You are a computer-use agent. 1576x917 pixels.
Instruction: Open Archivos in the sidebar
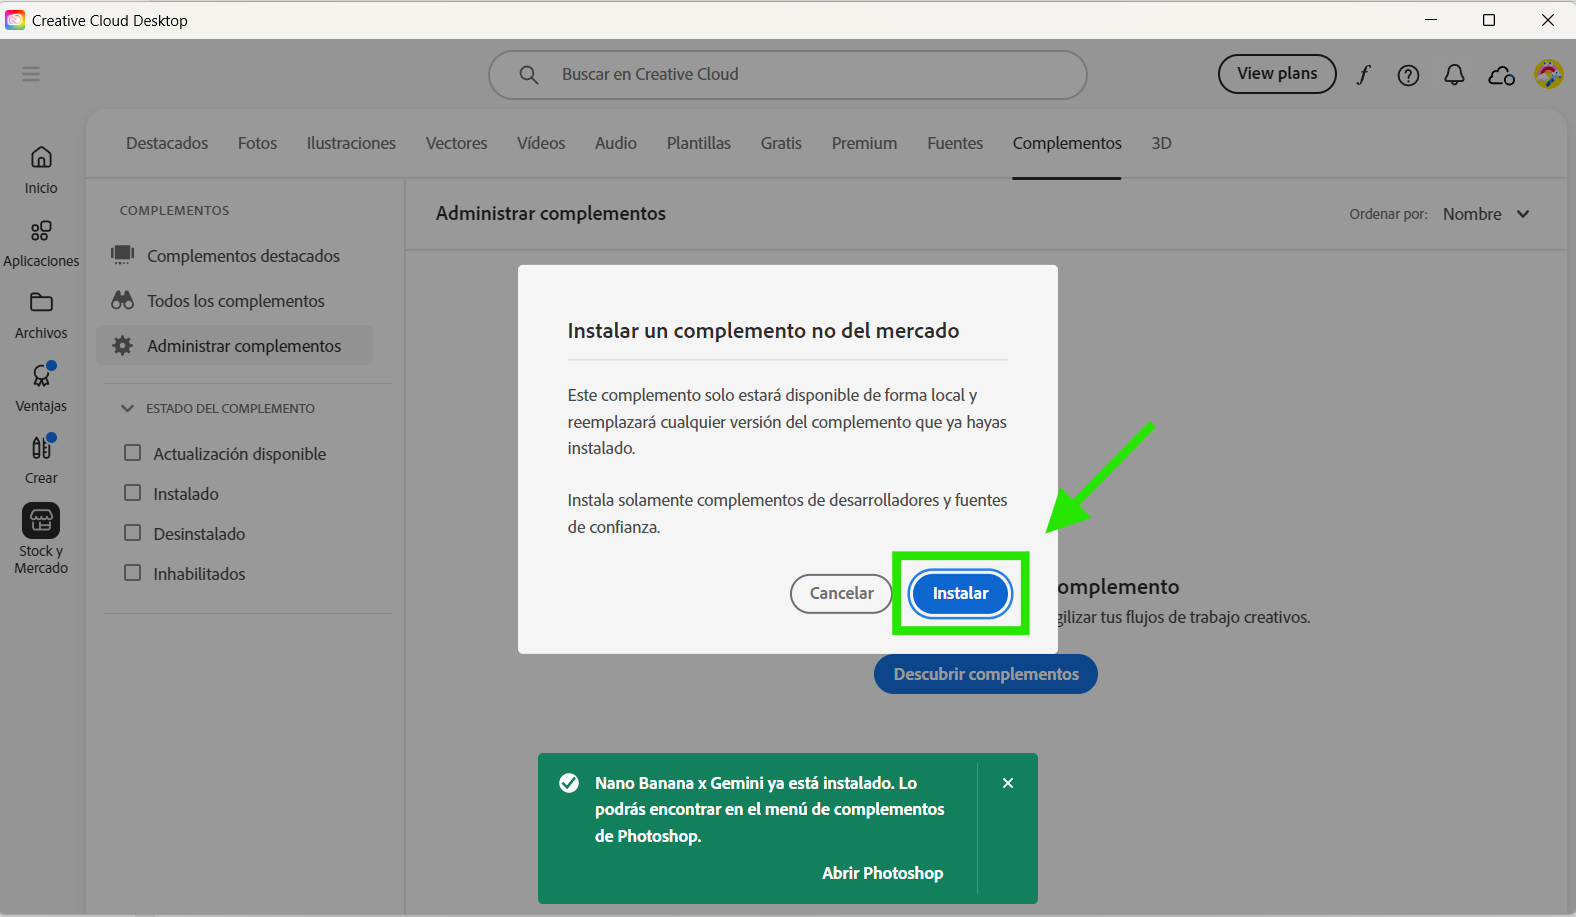pyautogui.click(x=41, y=316)
